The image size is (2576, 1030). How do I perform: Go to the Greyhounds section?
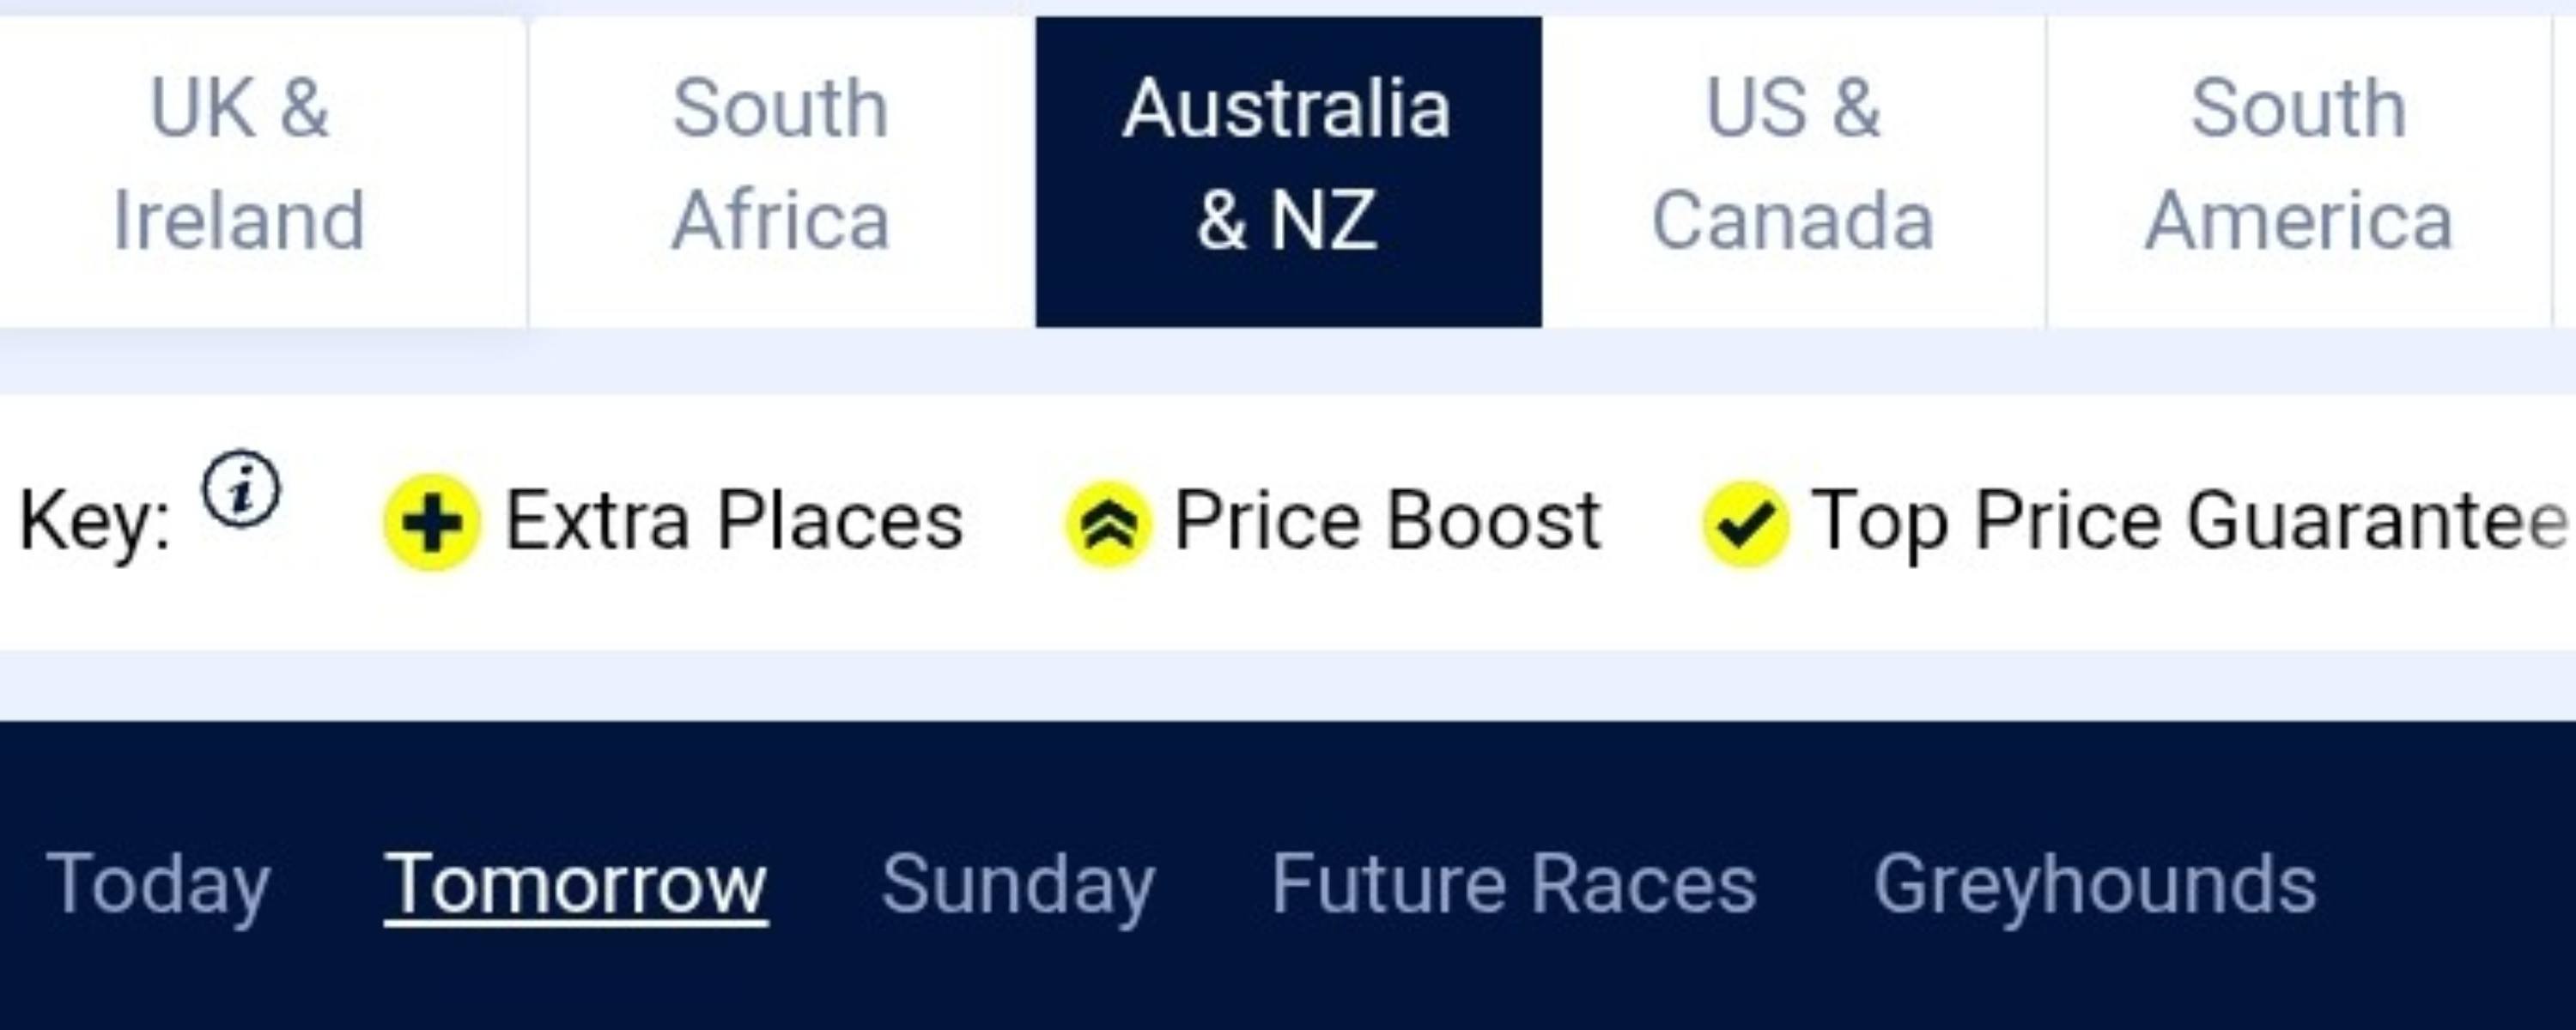(x=2094, y=884)
